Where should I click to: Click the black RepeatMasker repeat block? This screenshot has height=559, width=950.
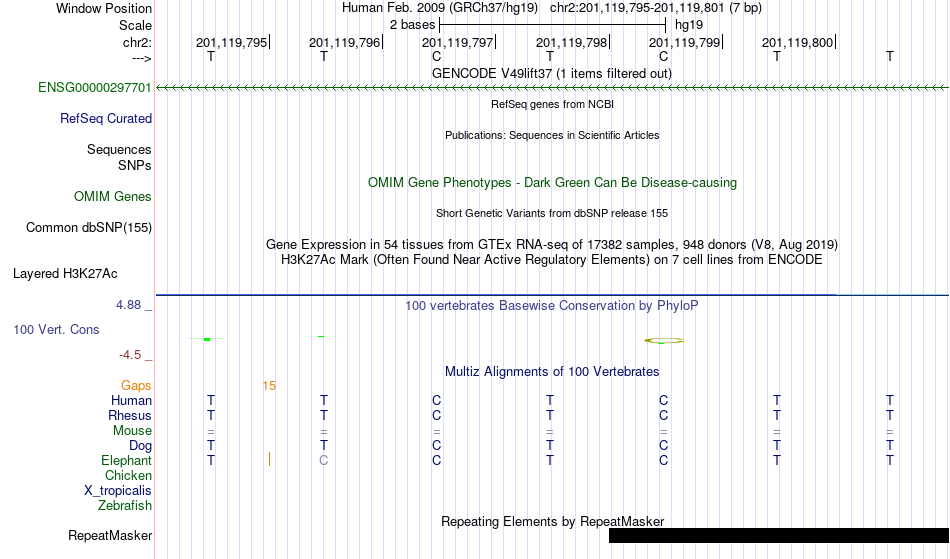point(779,535)
